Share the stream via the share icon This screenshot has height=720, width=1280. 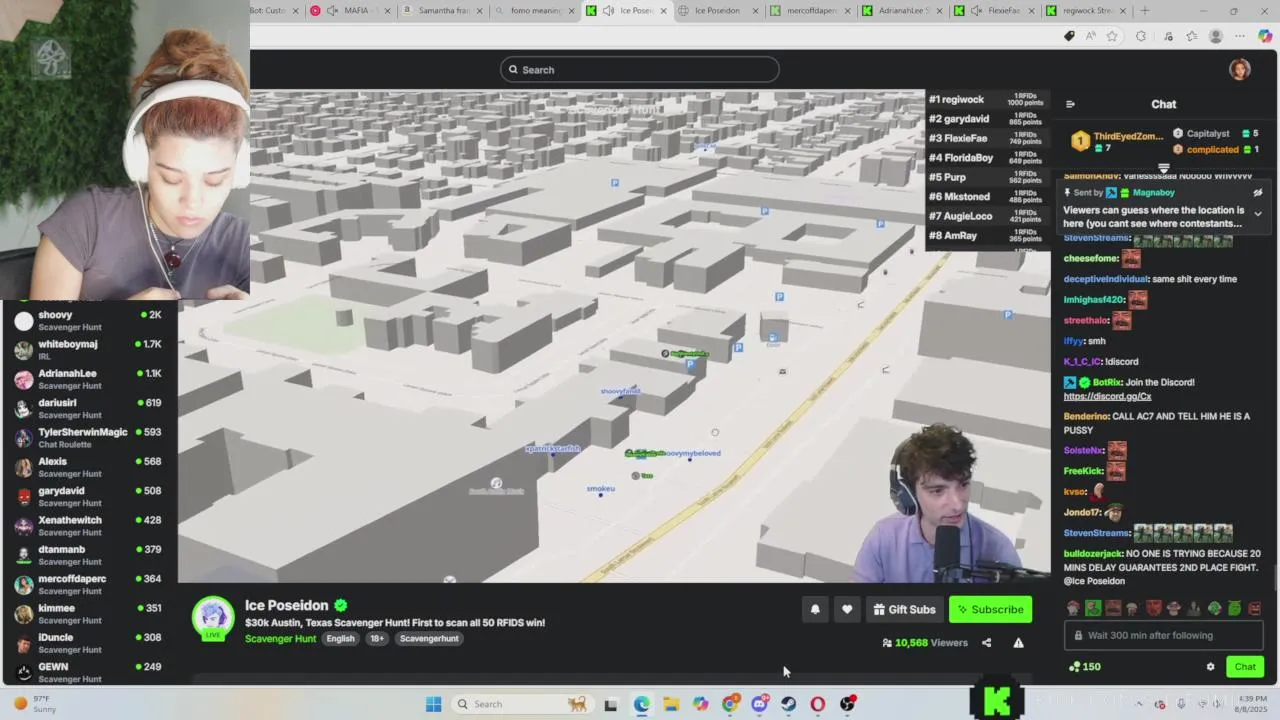(x=986, y=643)
